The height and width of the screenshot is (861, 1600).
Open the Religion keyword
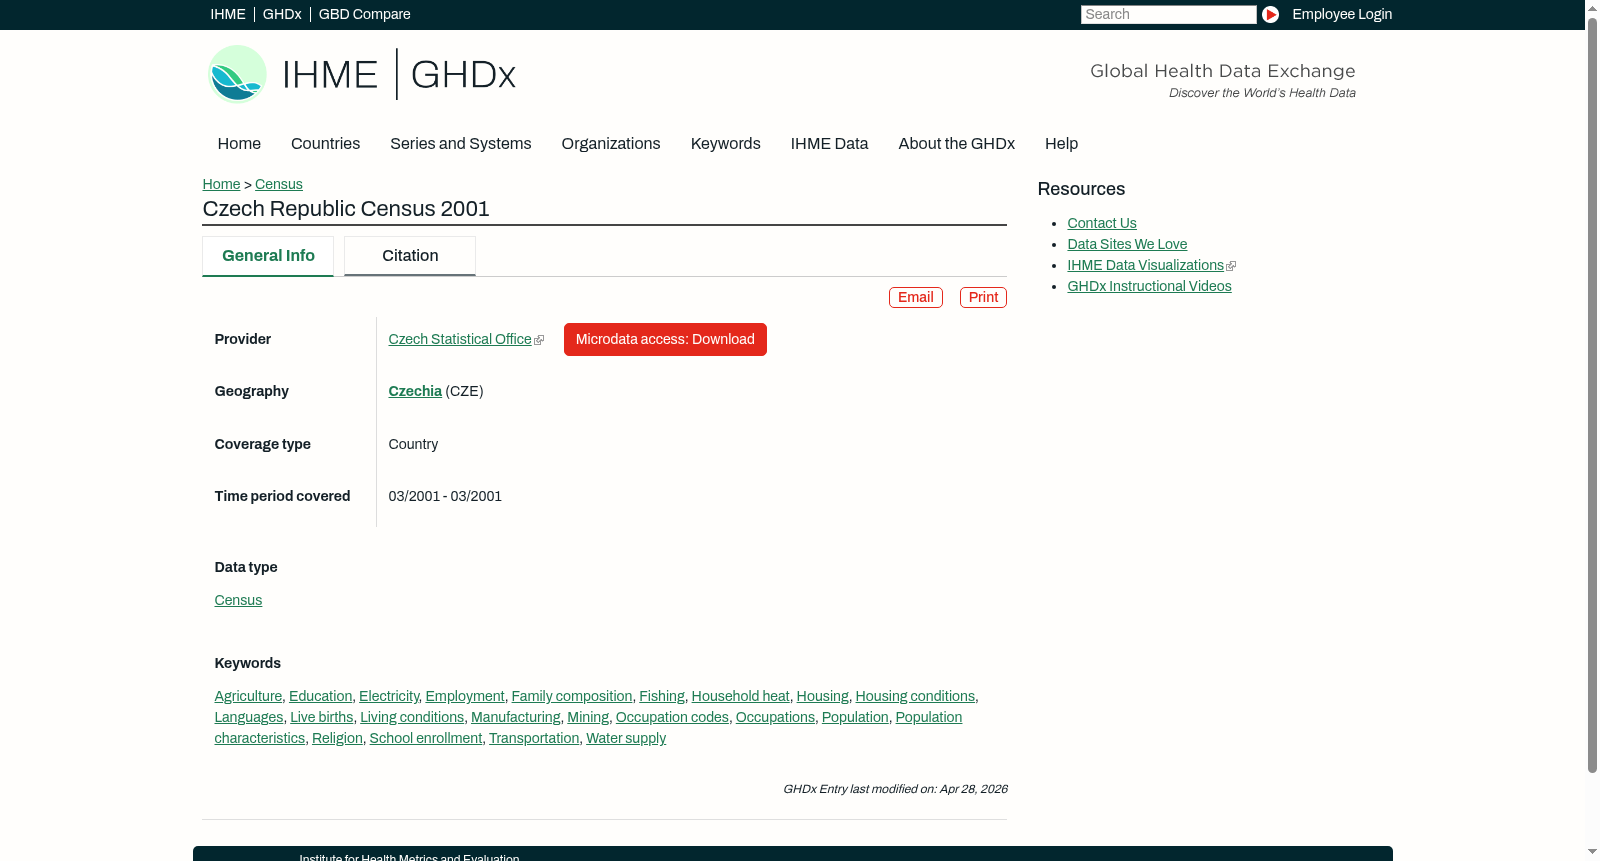click(337, 739)
